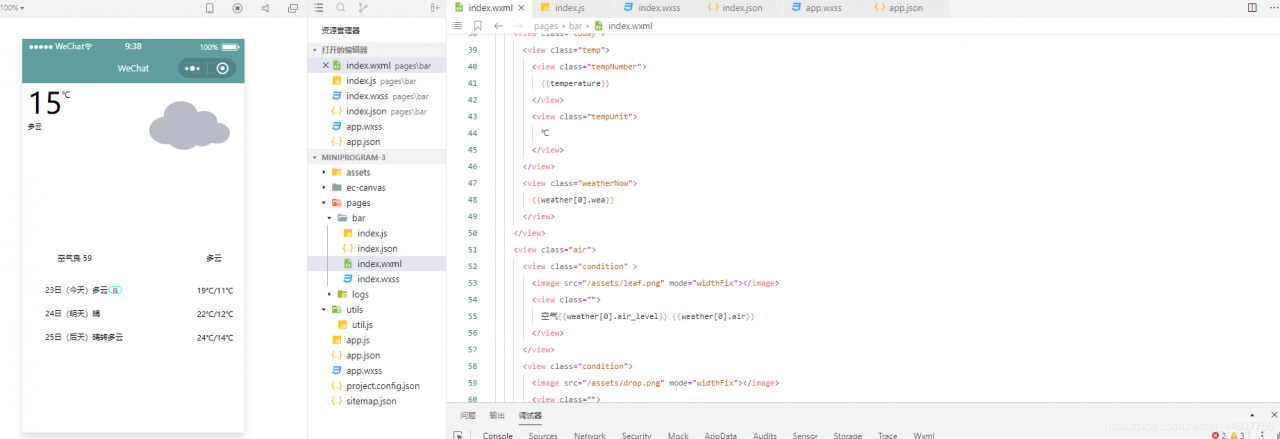The height and width of the screenshot is (439, 1280).
Task: Open app.js in the project root
Action: (x=378, y=340)
